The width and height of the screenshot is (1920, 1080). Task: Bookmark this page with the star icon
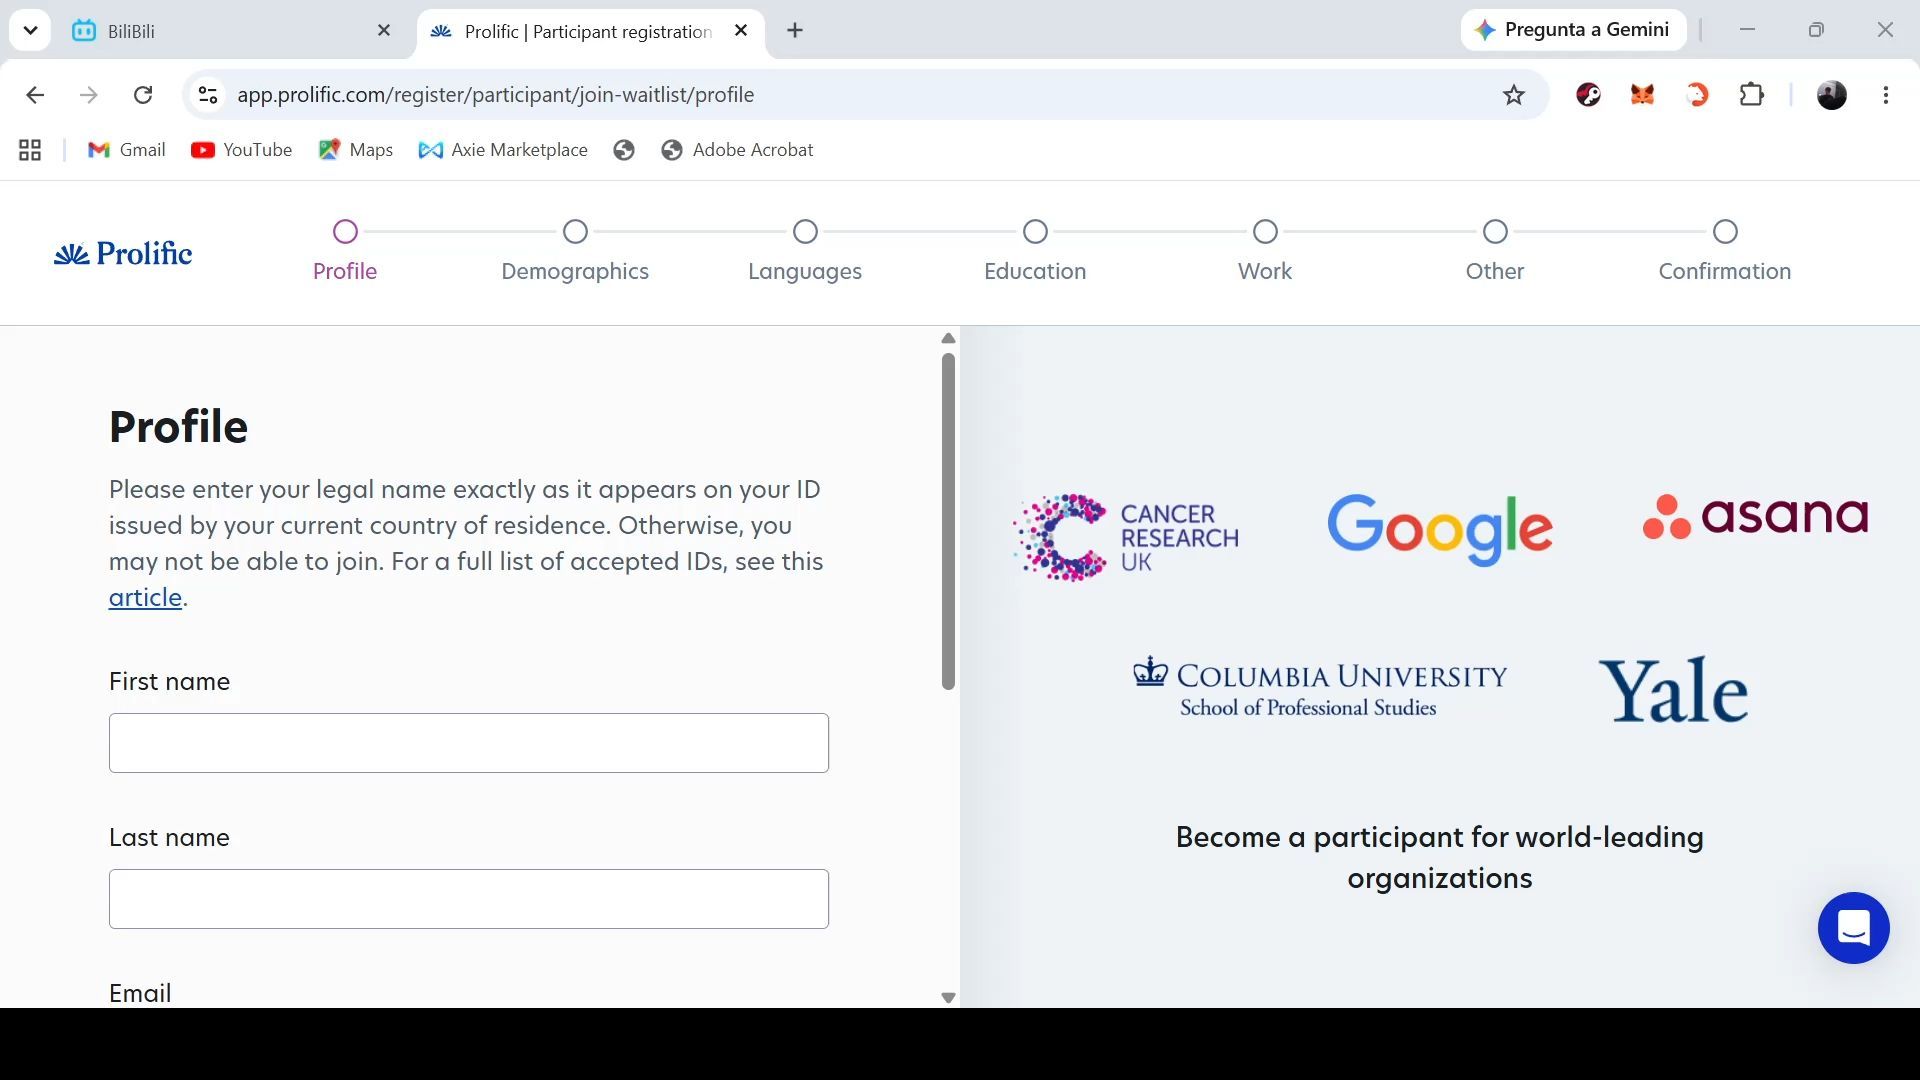point(1514,95)
